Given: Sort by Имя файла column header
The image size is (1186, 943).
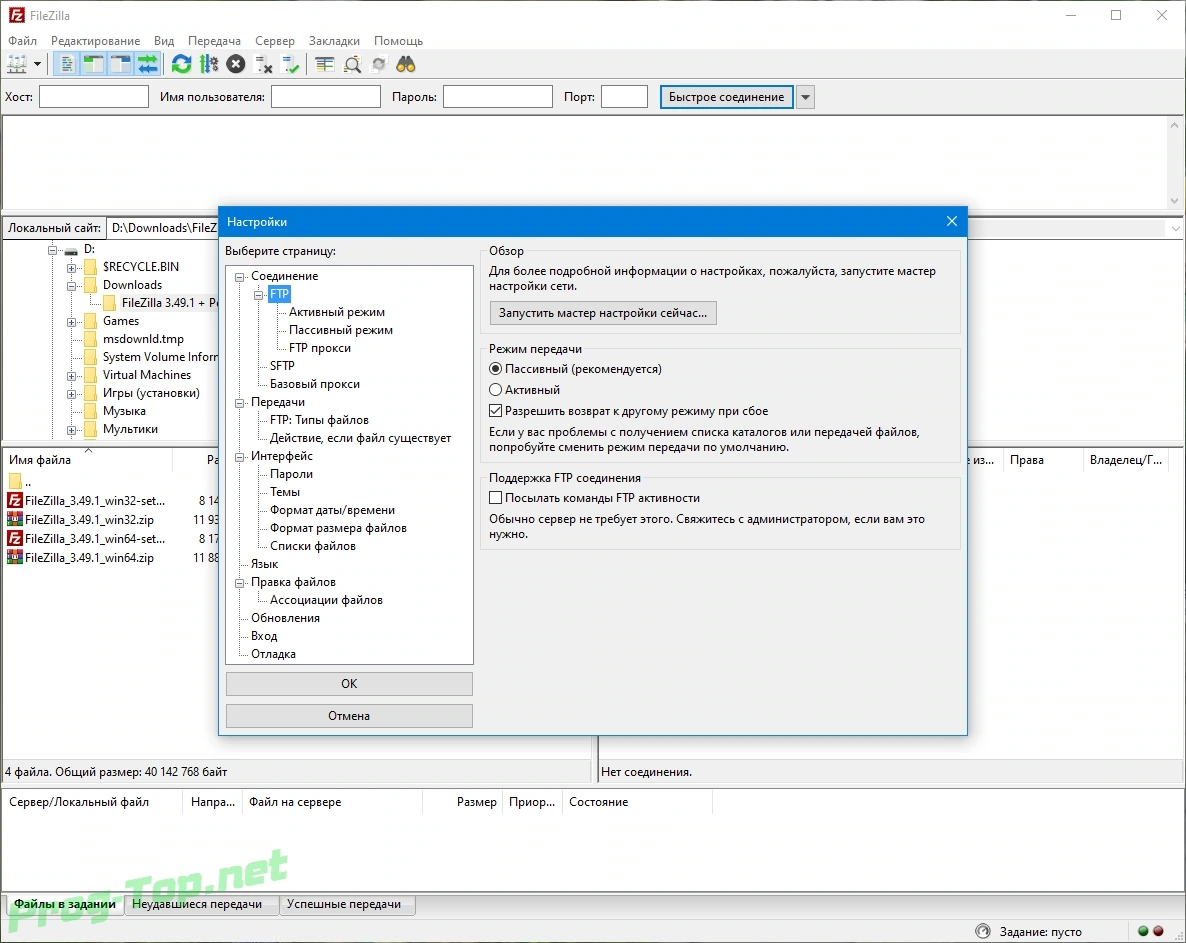Looking at the screenshot, I should 88,460.
